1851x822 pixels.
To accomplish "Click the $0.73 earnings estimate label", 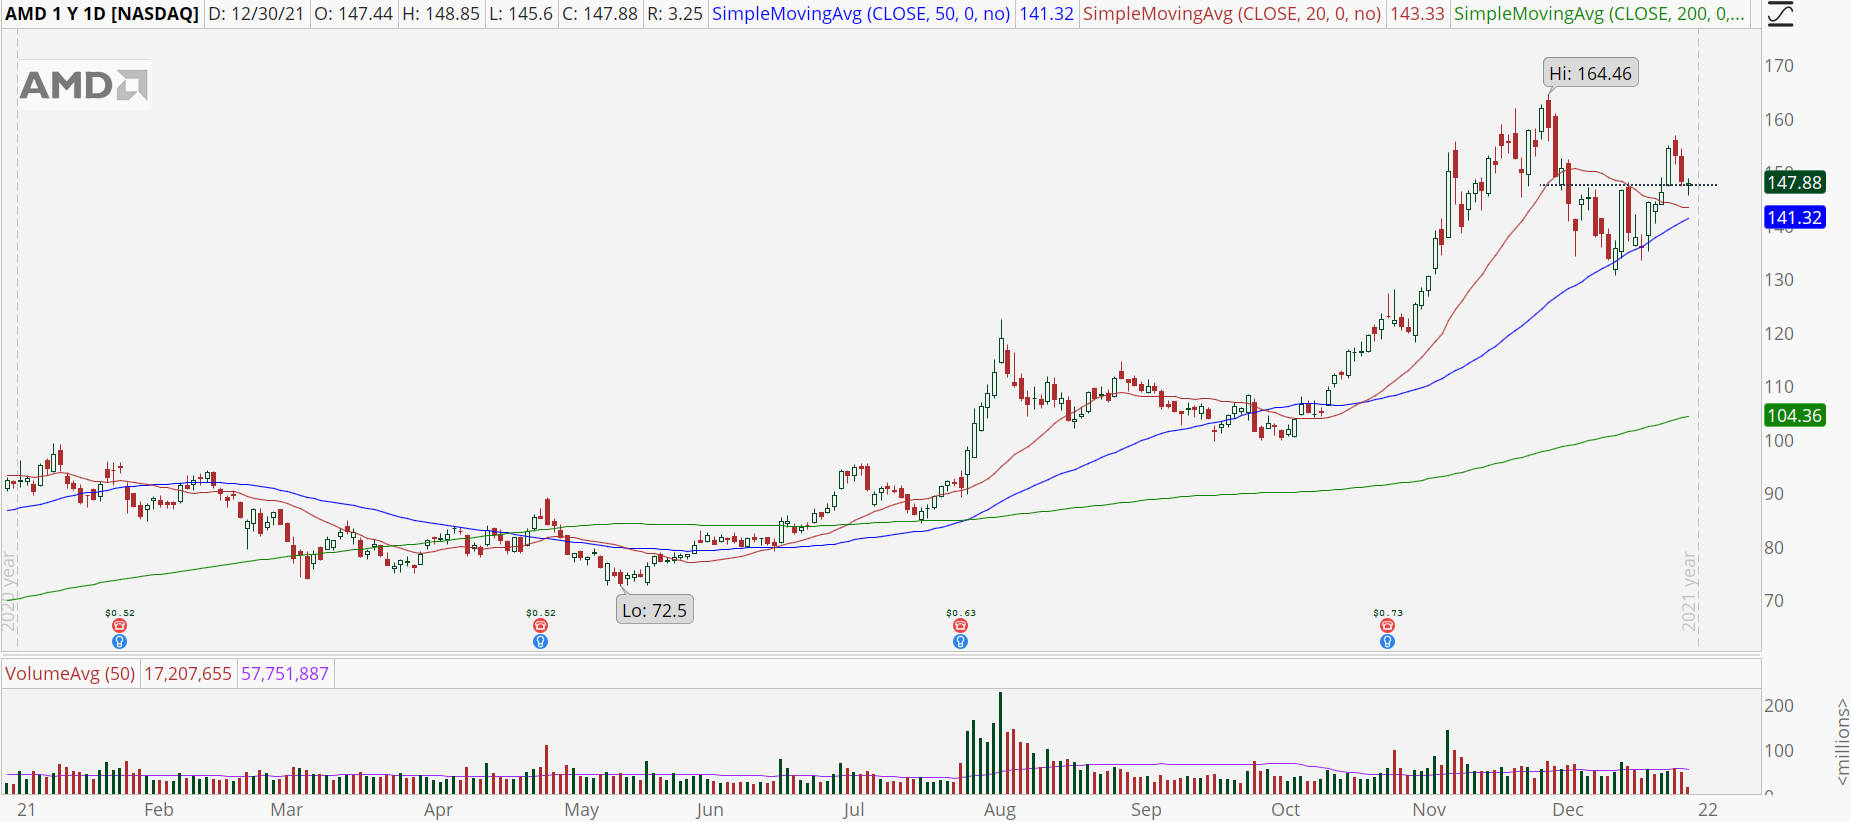I will pos(1388,613).
